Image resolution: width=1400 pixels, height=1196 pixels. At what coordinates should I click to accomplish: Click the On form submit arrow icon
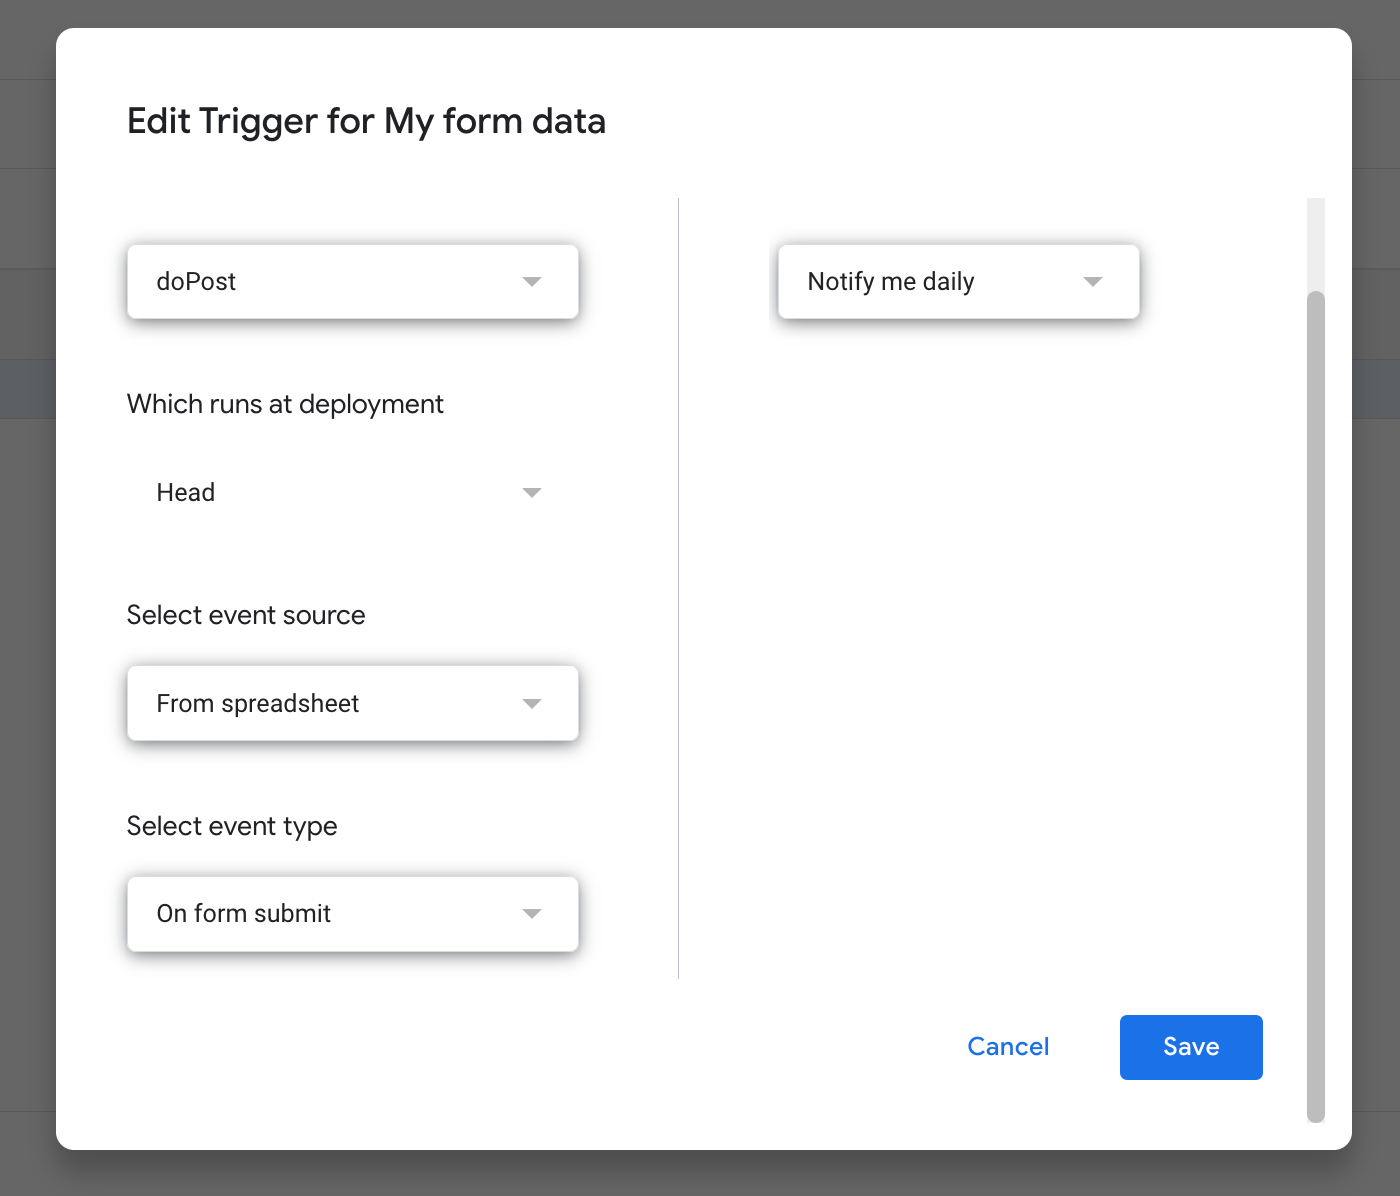click(532, 914)
